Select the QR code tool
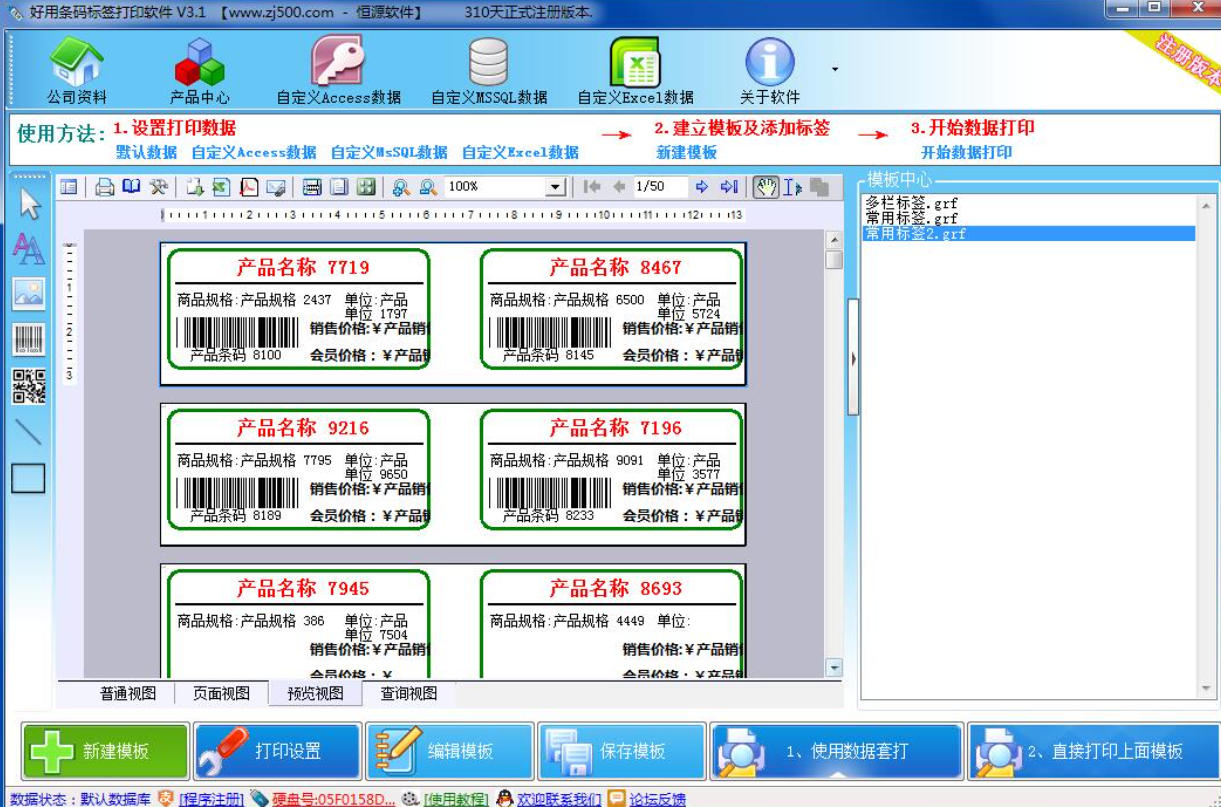This screenshot has width=1221, height=807. (28, 383)
